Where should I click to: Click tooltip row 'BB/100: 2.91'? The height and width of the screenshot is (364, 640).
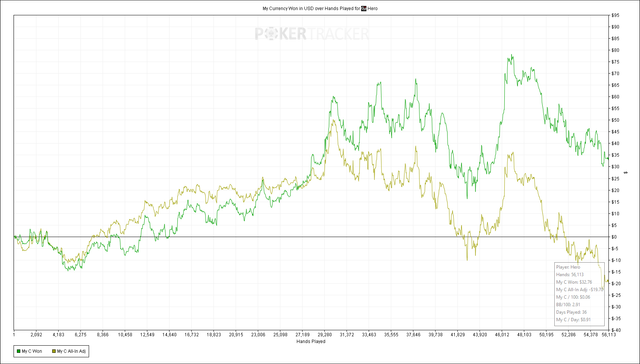pos(568,304)
